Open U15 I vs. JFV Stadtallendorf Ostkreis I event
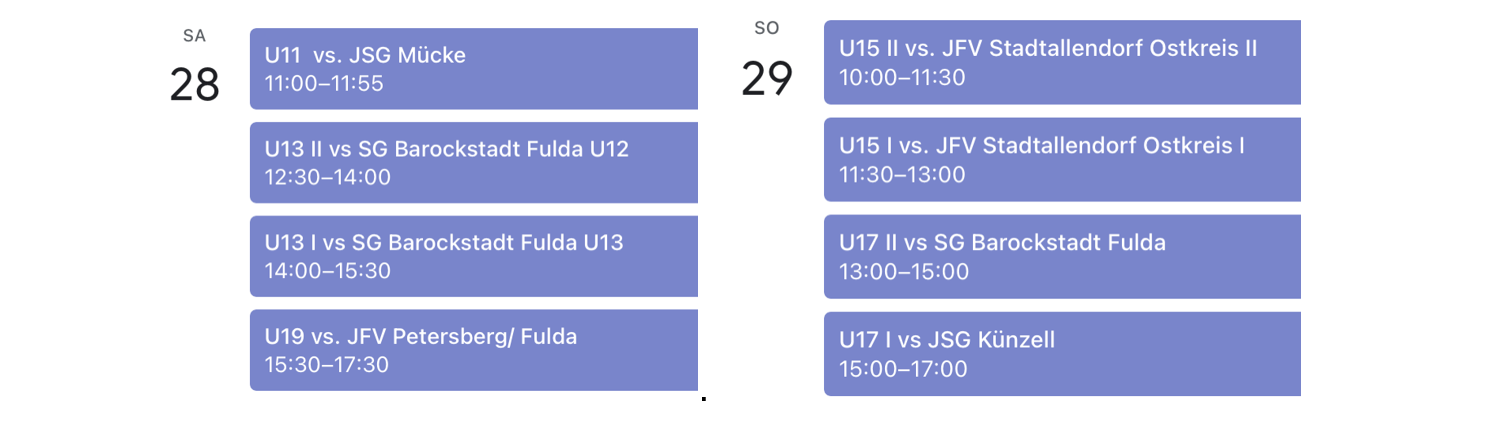The image size is (1507, 430). [x=1062, y=160]
